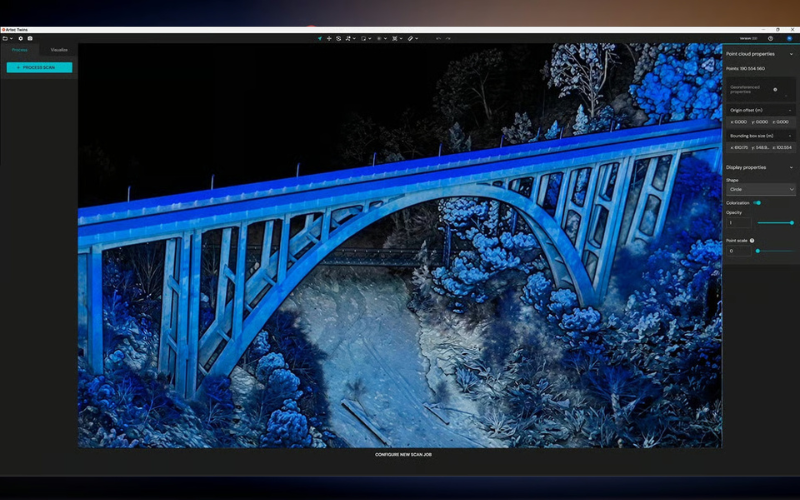This screenshot has height=500, width=800.
Task: Open the settings gear icon
Action: pyautogui.click(x=20, y=38)
